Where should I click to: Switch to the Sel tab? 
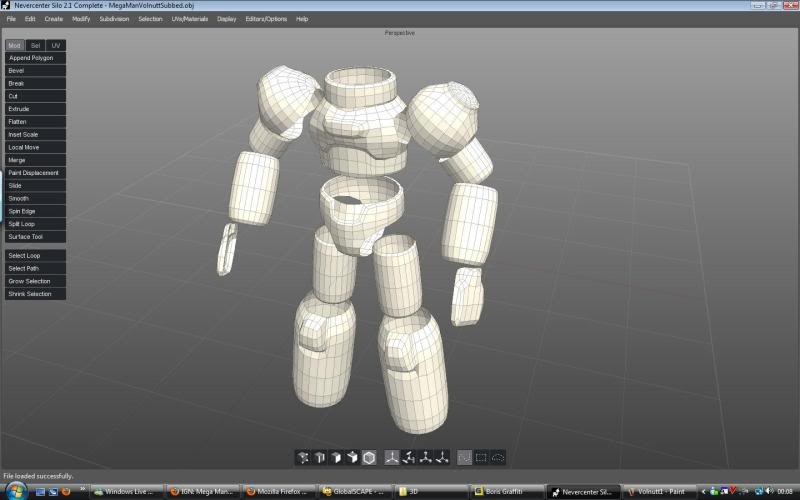click(x=35, y=45)
